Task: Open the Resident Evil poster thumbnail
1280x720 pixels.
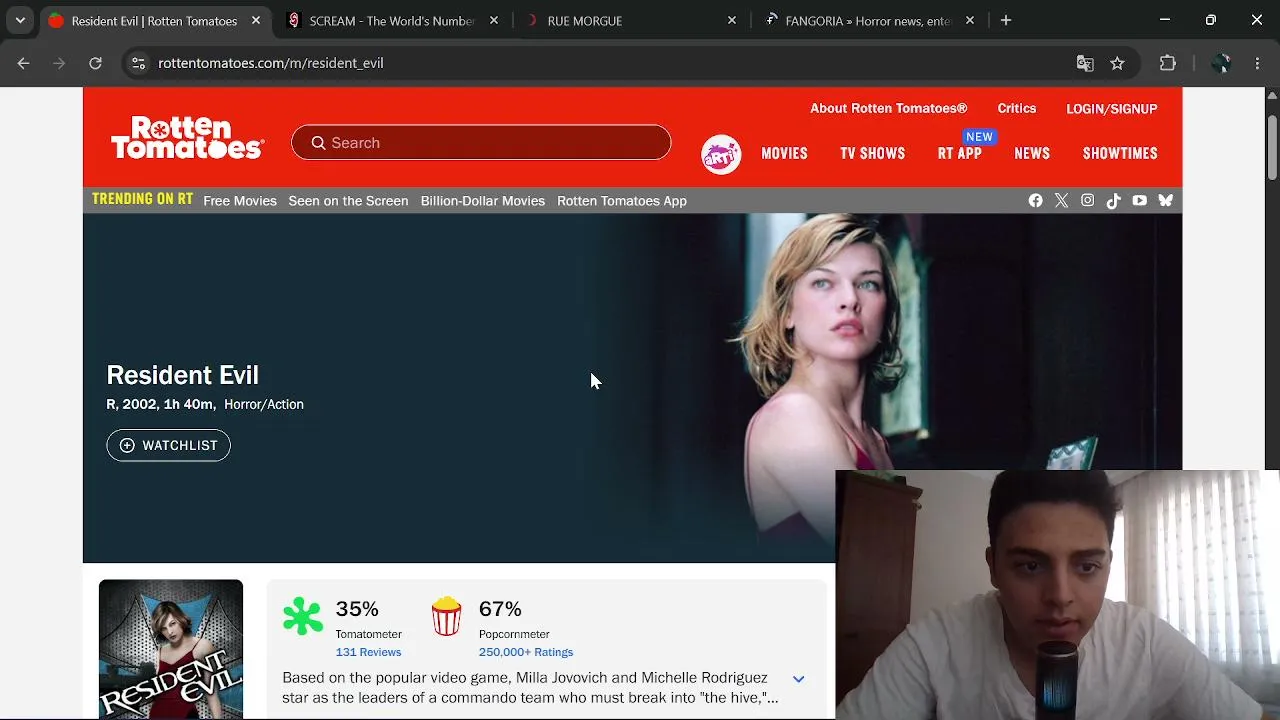Action: point(171,649)
